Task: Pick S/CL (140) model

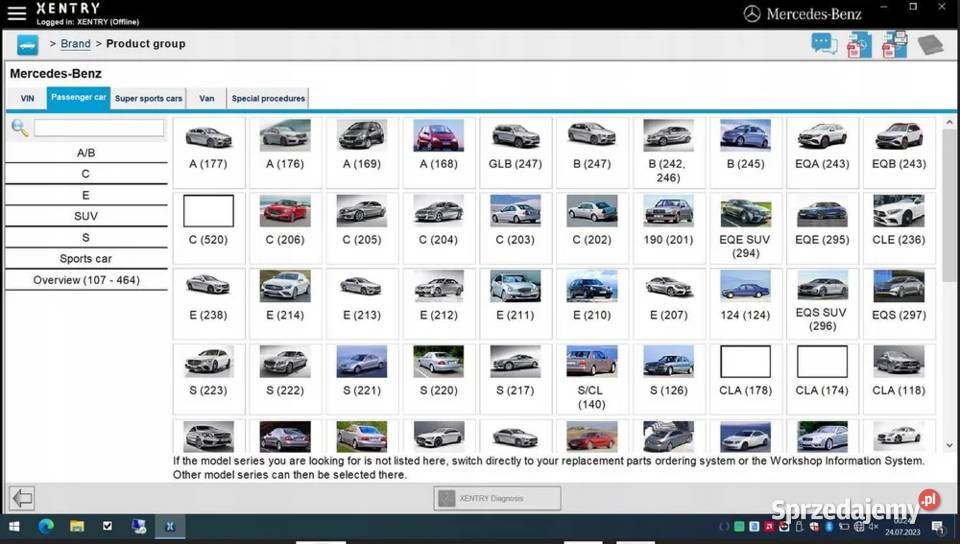Action: click(592, 379)
